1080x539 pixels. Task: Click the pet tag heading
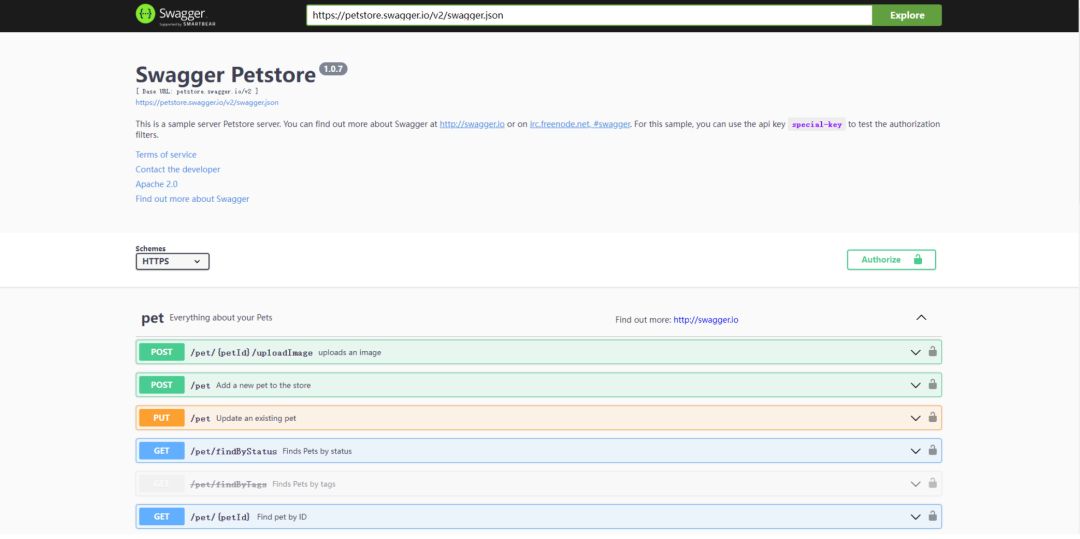point(152,319)
